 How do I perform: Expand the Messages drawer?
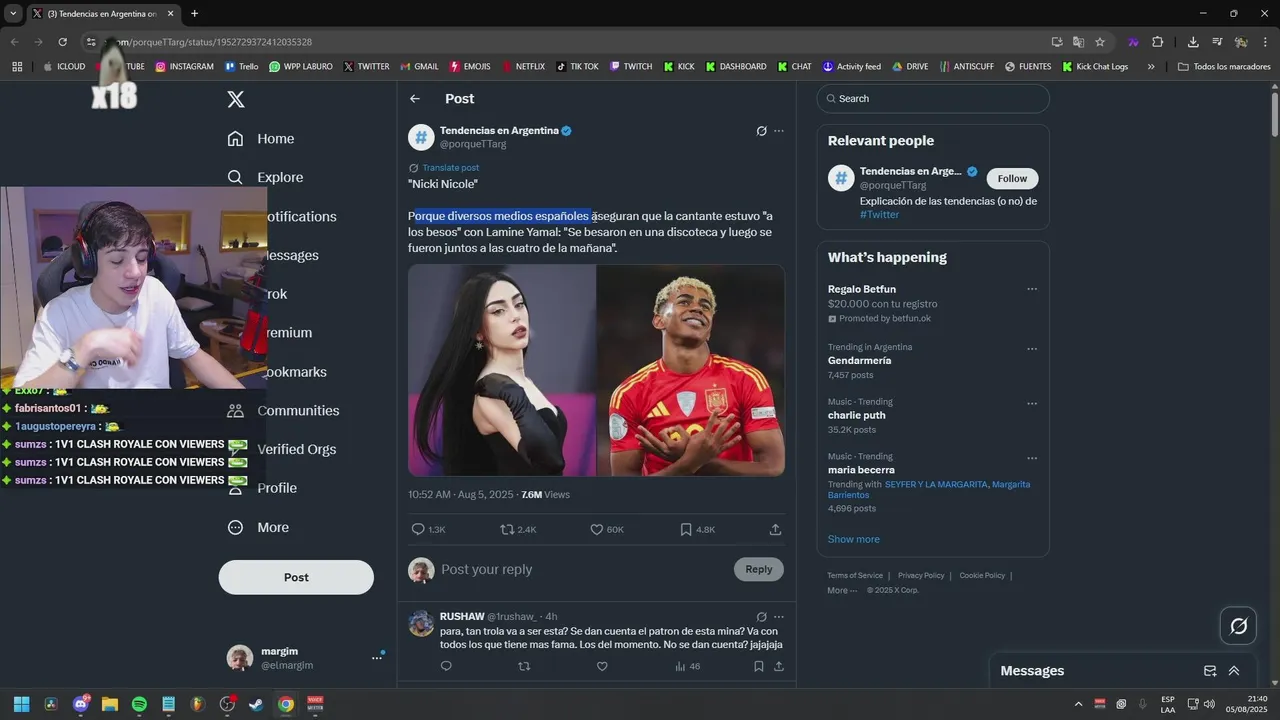1234,671
